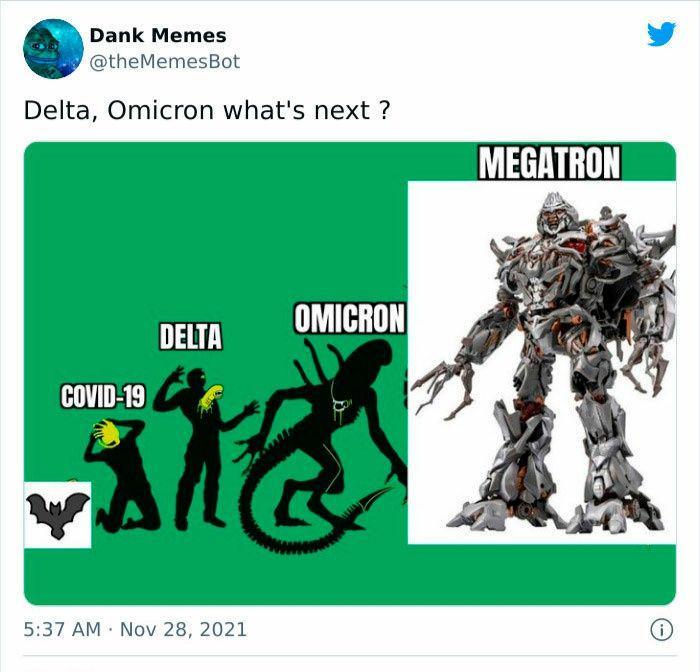Open the tweet info icon
700x672 pixels.
coord(662,630)
